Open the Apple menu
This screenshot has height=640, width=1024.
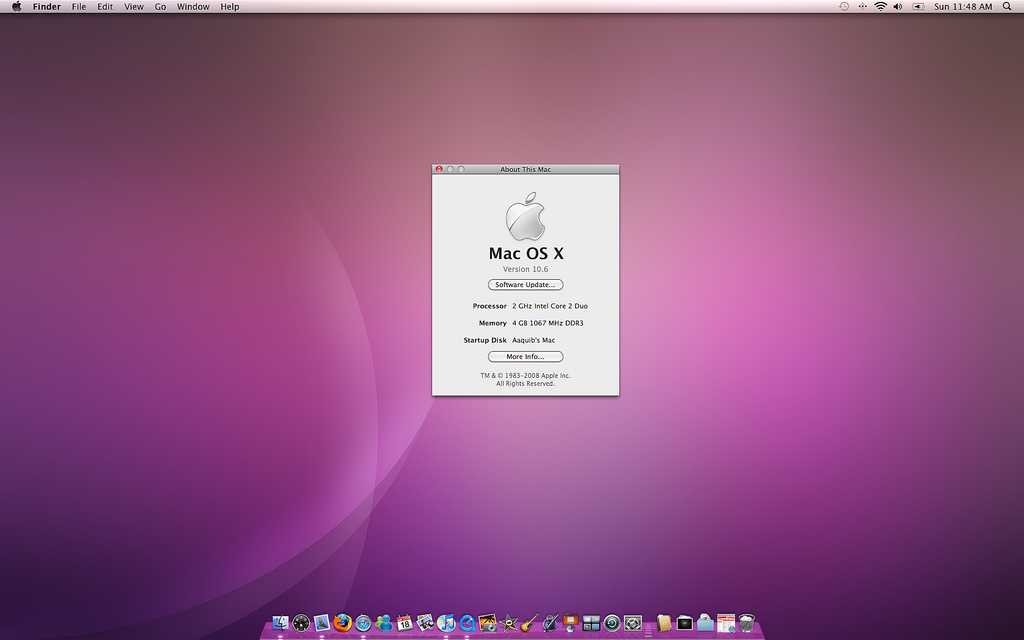16,7
